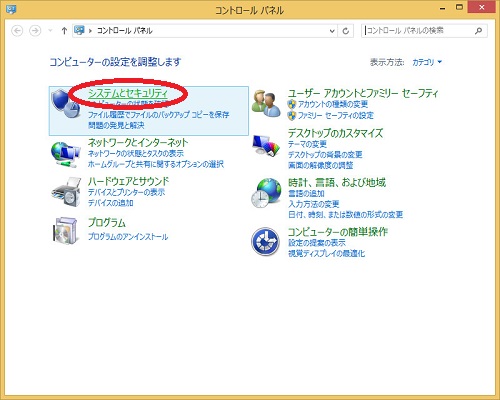Open the 問題の発見と解決 link
Viewport: 500px width, 400px height.
click(116, 125)
